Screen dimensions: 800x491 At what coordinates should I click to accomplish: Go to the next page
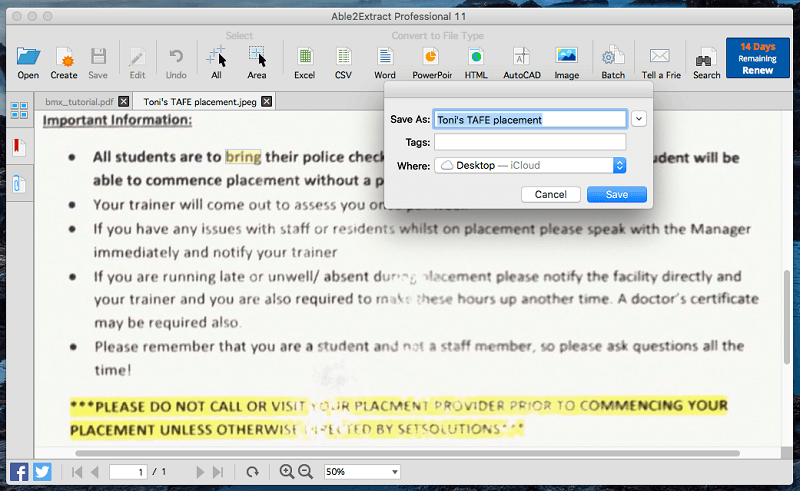pos(200,472)
